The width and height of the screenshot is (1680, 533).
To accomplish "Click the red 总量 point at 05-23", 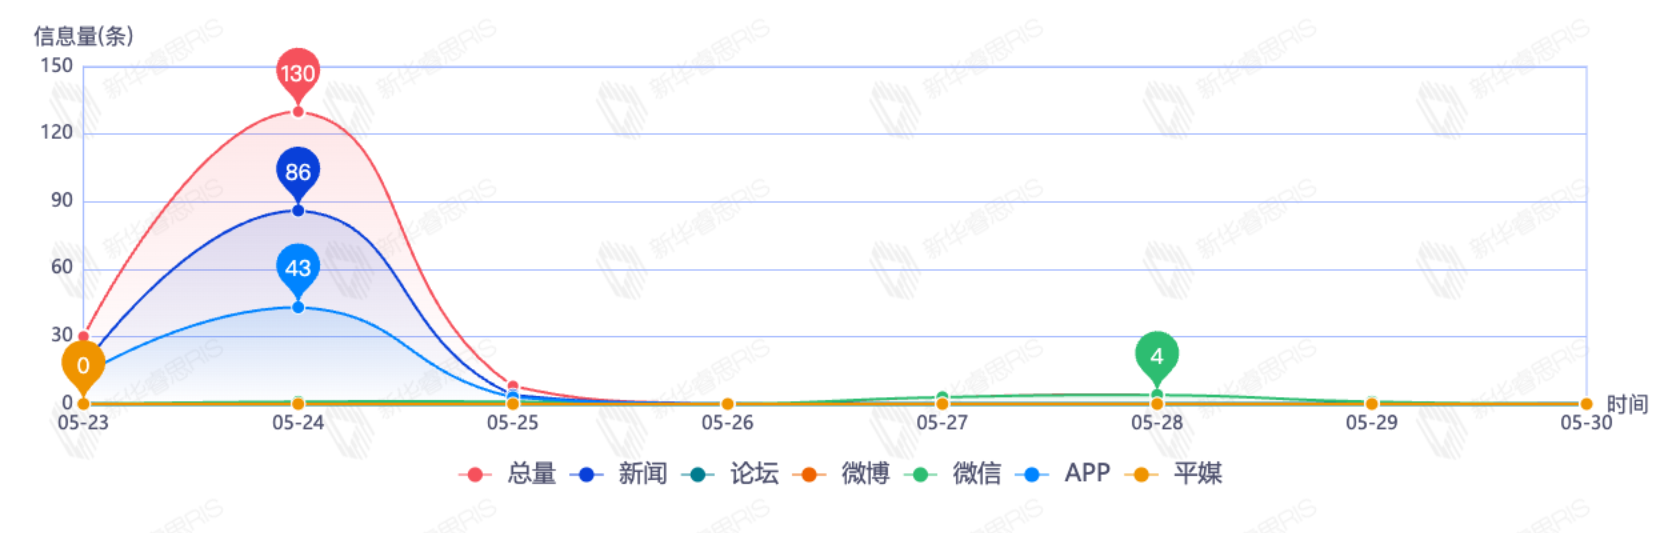I will tap(83, 336).
